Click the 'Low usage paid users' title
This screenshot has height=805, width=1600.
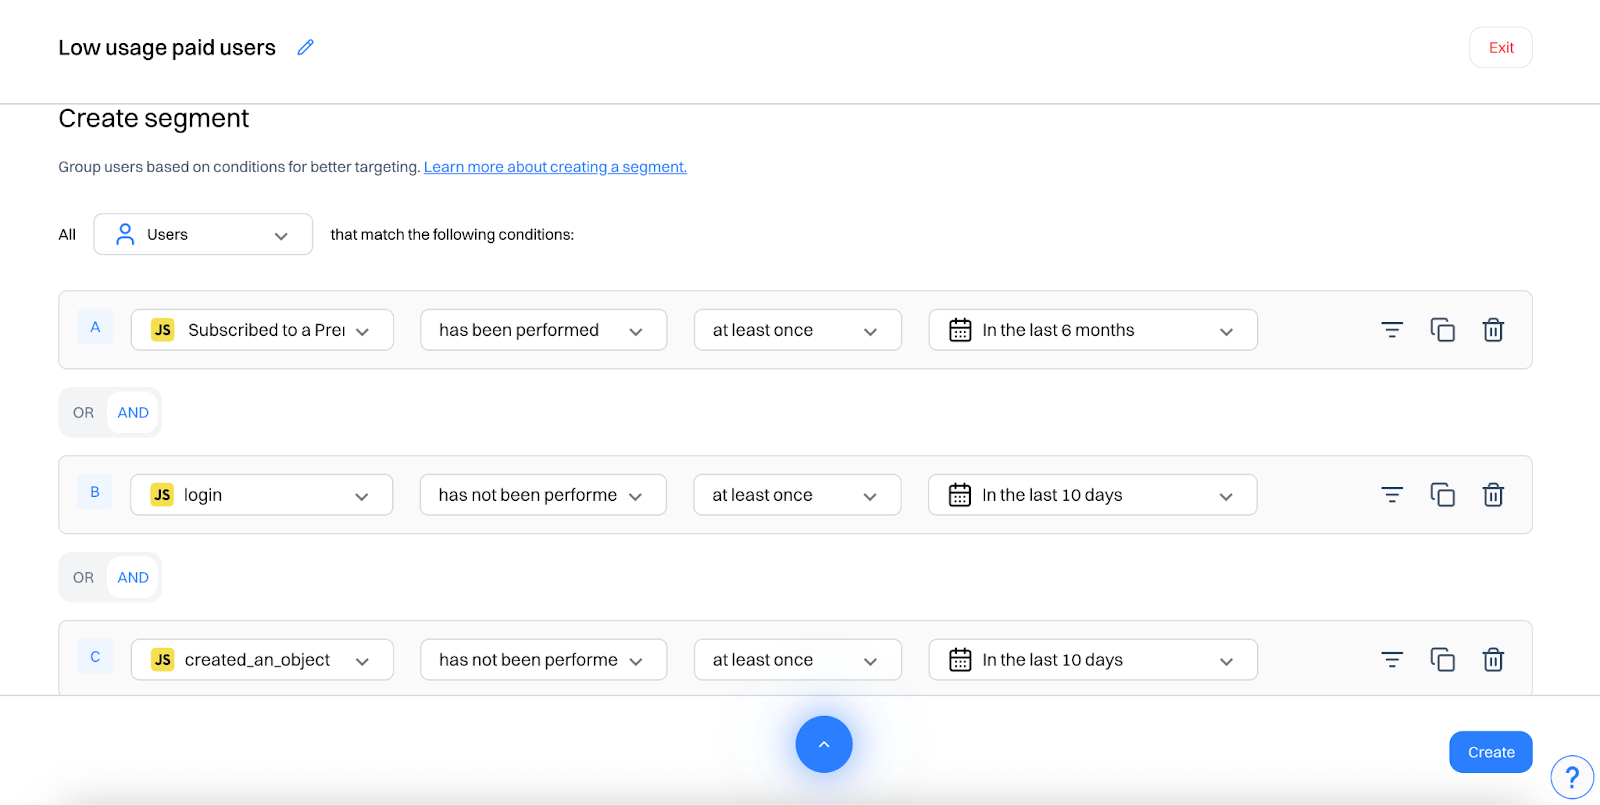pos(167,47)
